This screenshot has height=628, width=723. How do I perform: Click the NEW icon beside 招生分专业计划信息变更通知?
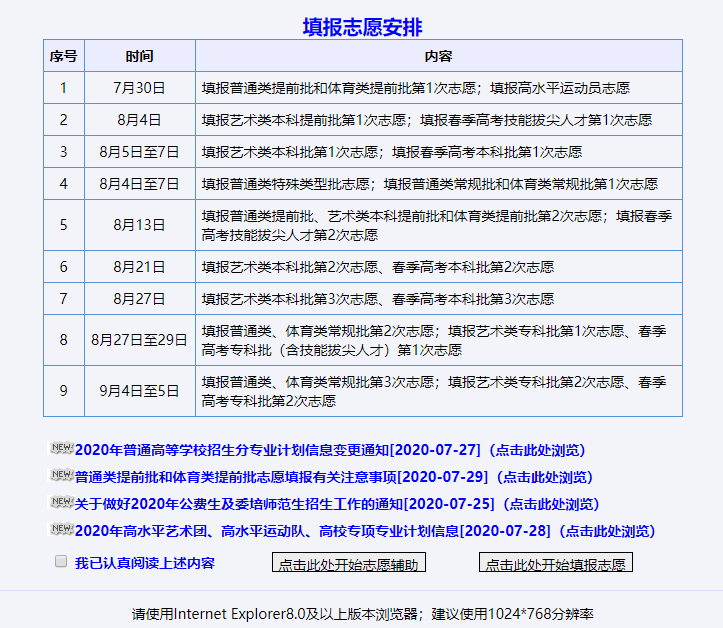(61, 449)
